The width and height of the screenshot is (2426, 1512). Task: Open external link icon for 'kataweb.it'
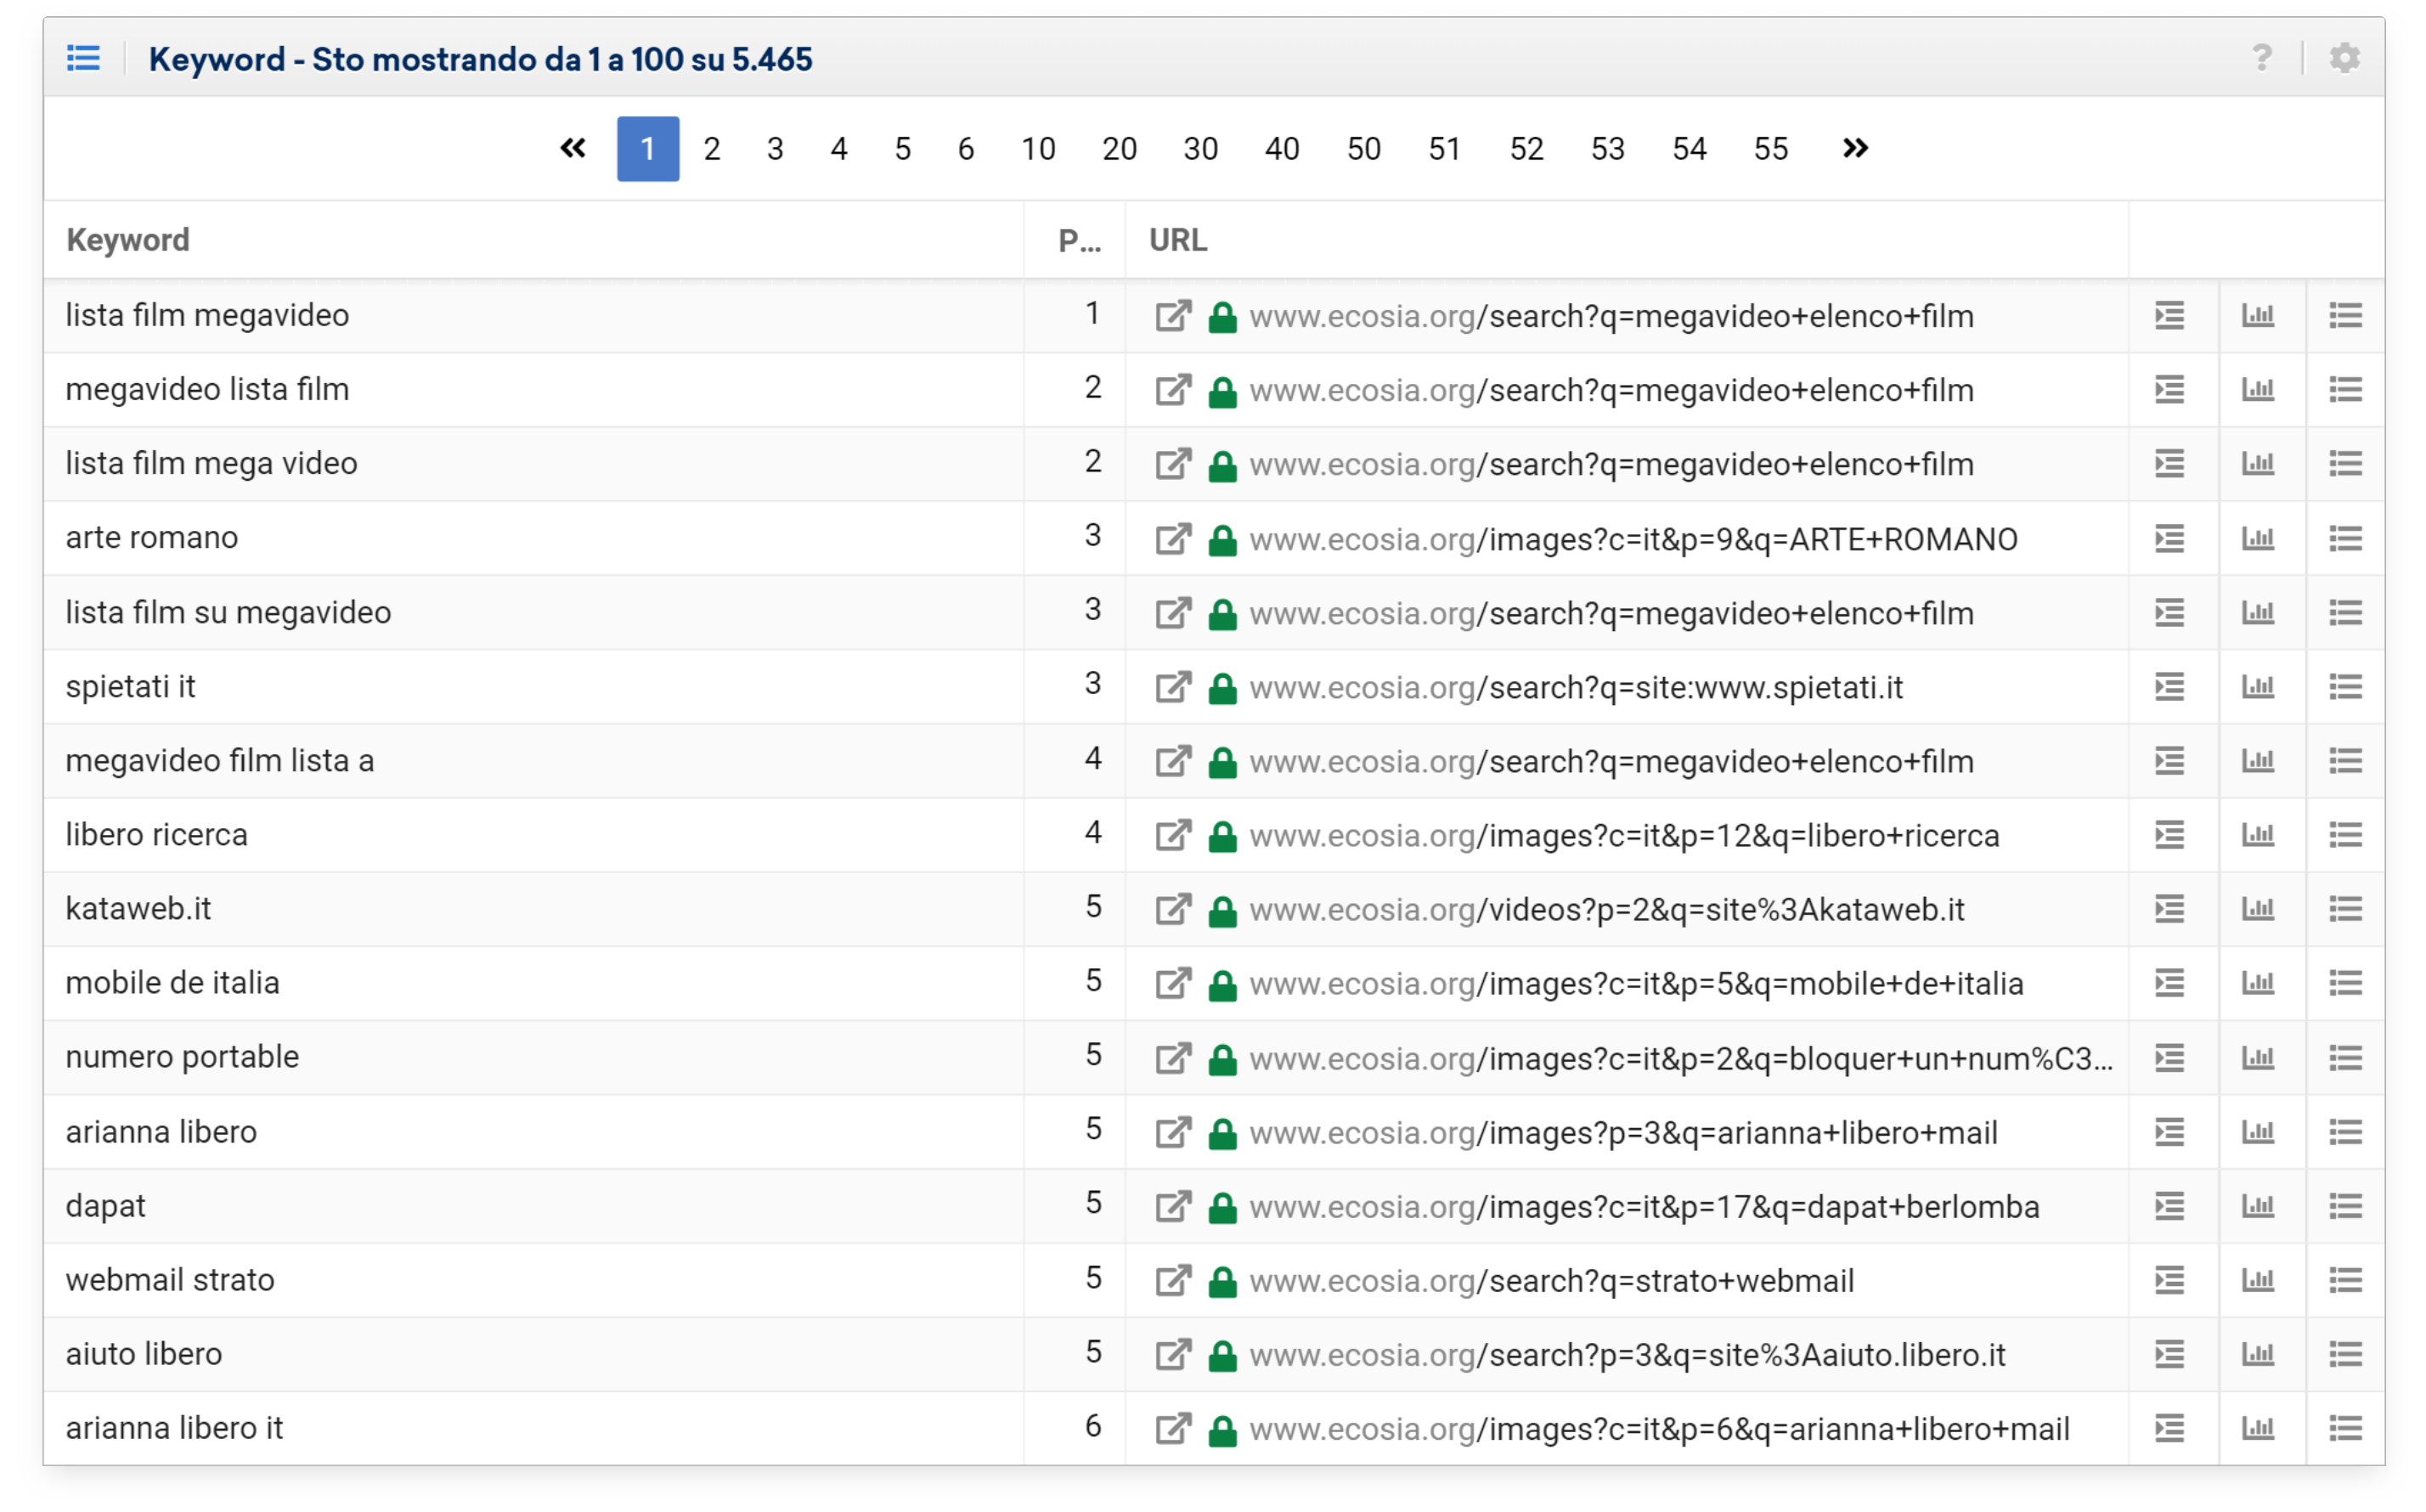point(1173,909)
